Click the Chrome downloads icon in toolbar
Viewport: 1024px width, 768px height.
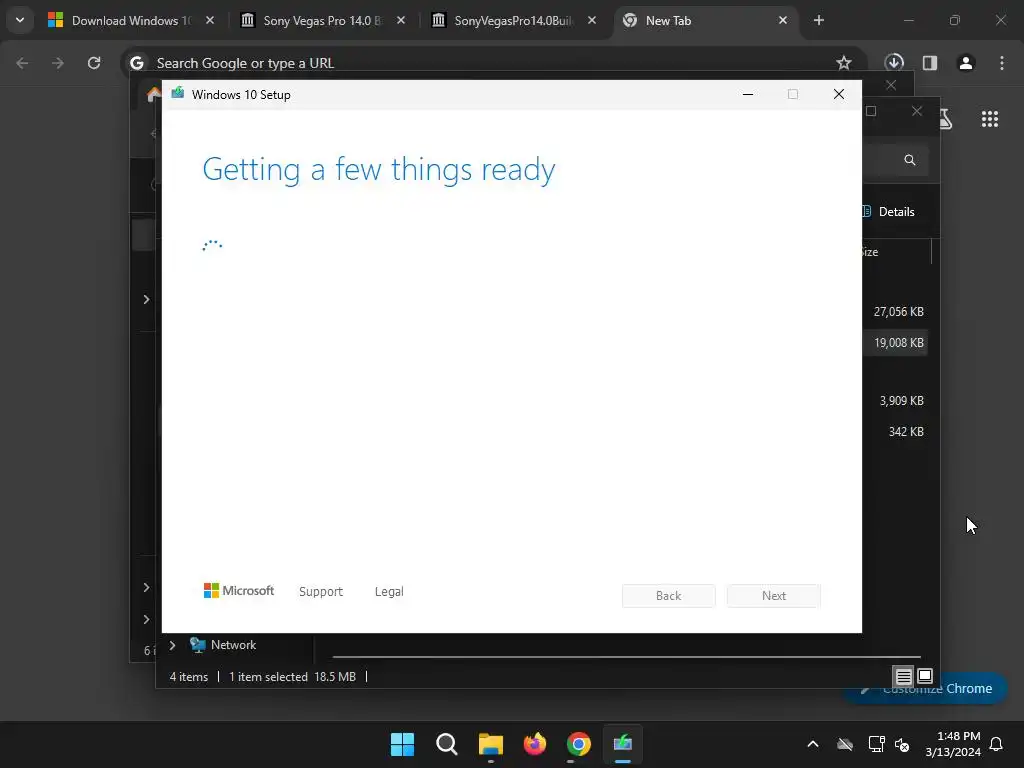pyautogui.click(x=894, y=63)
